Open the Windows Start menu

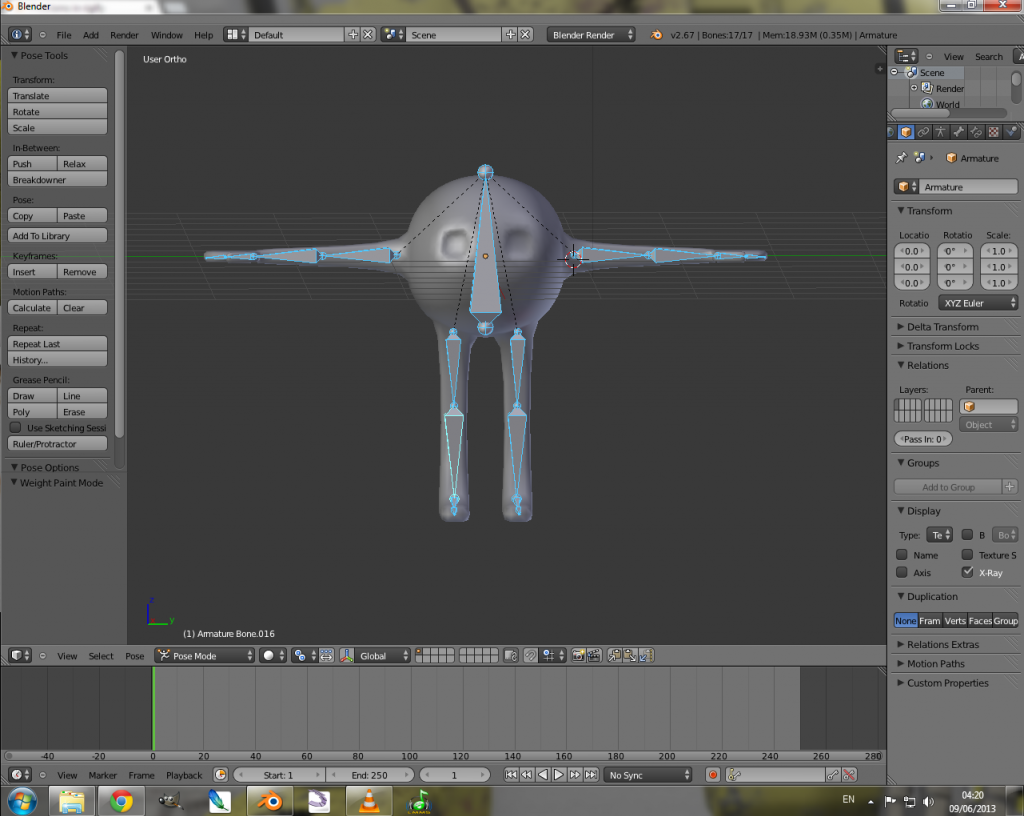[22, 801]
